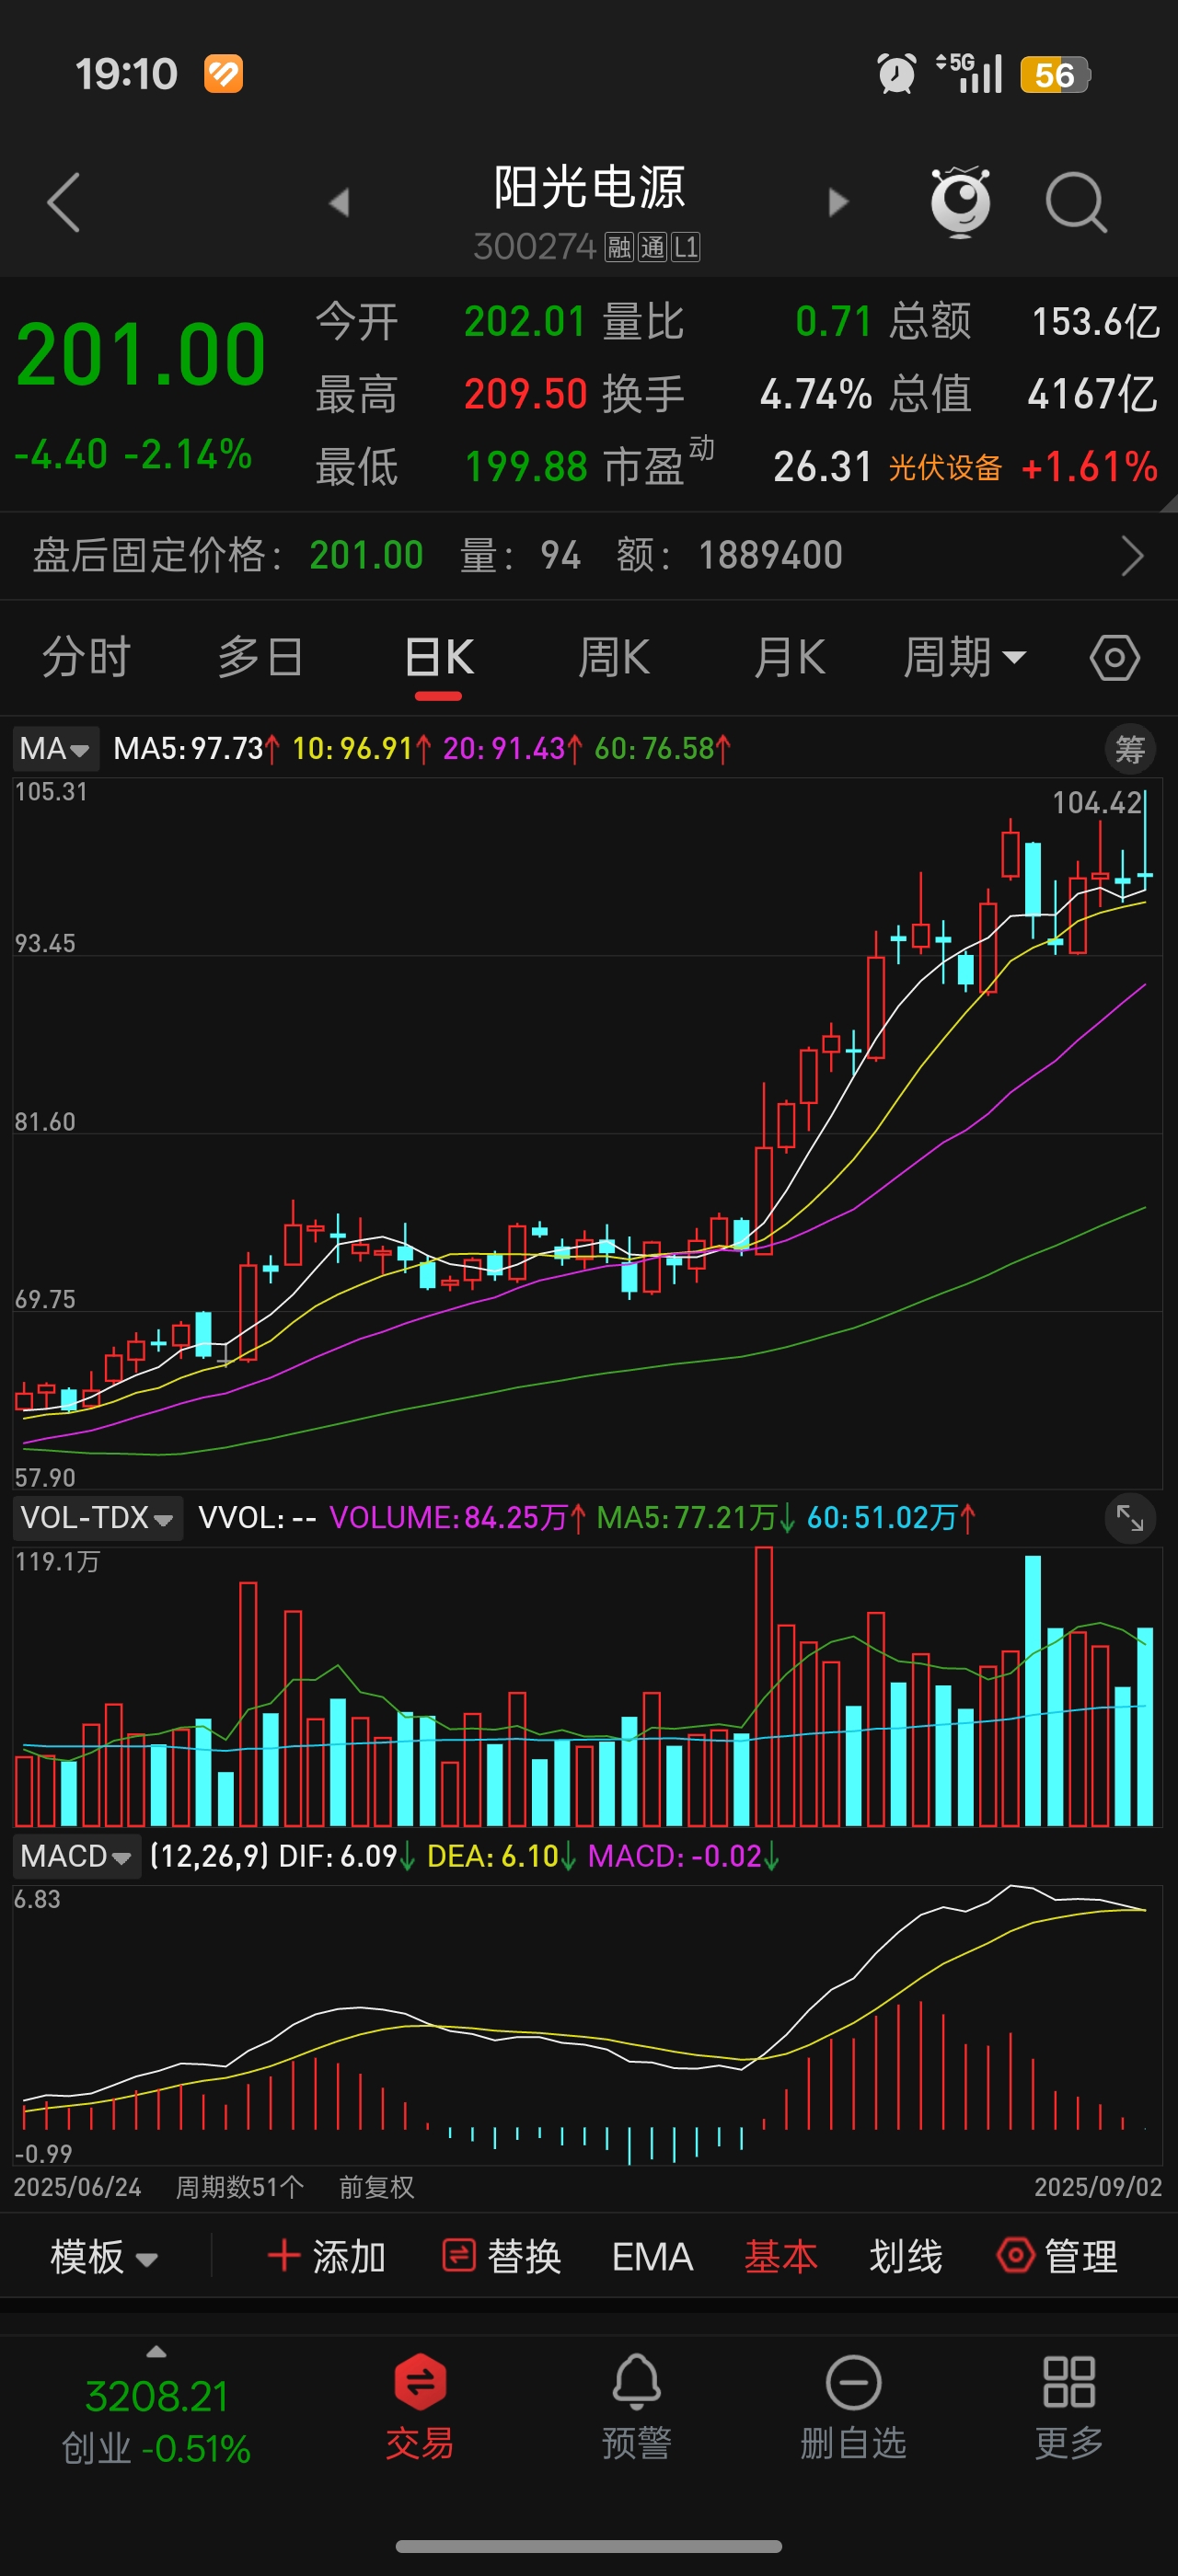
Task: Select the 日K daily candlestick tab
Action: pos(439,658)
